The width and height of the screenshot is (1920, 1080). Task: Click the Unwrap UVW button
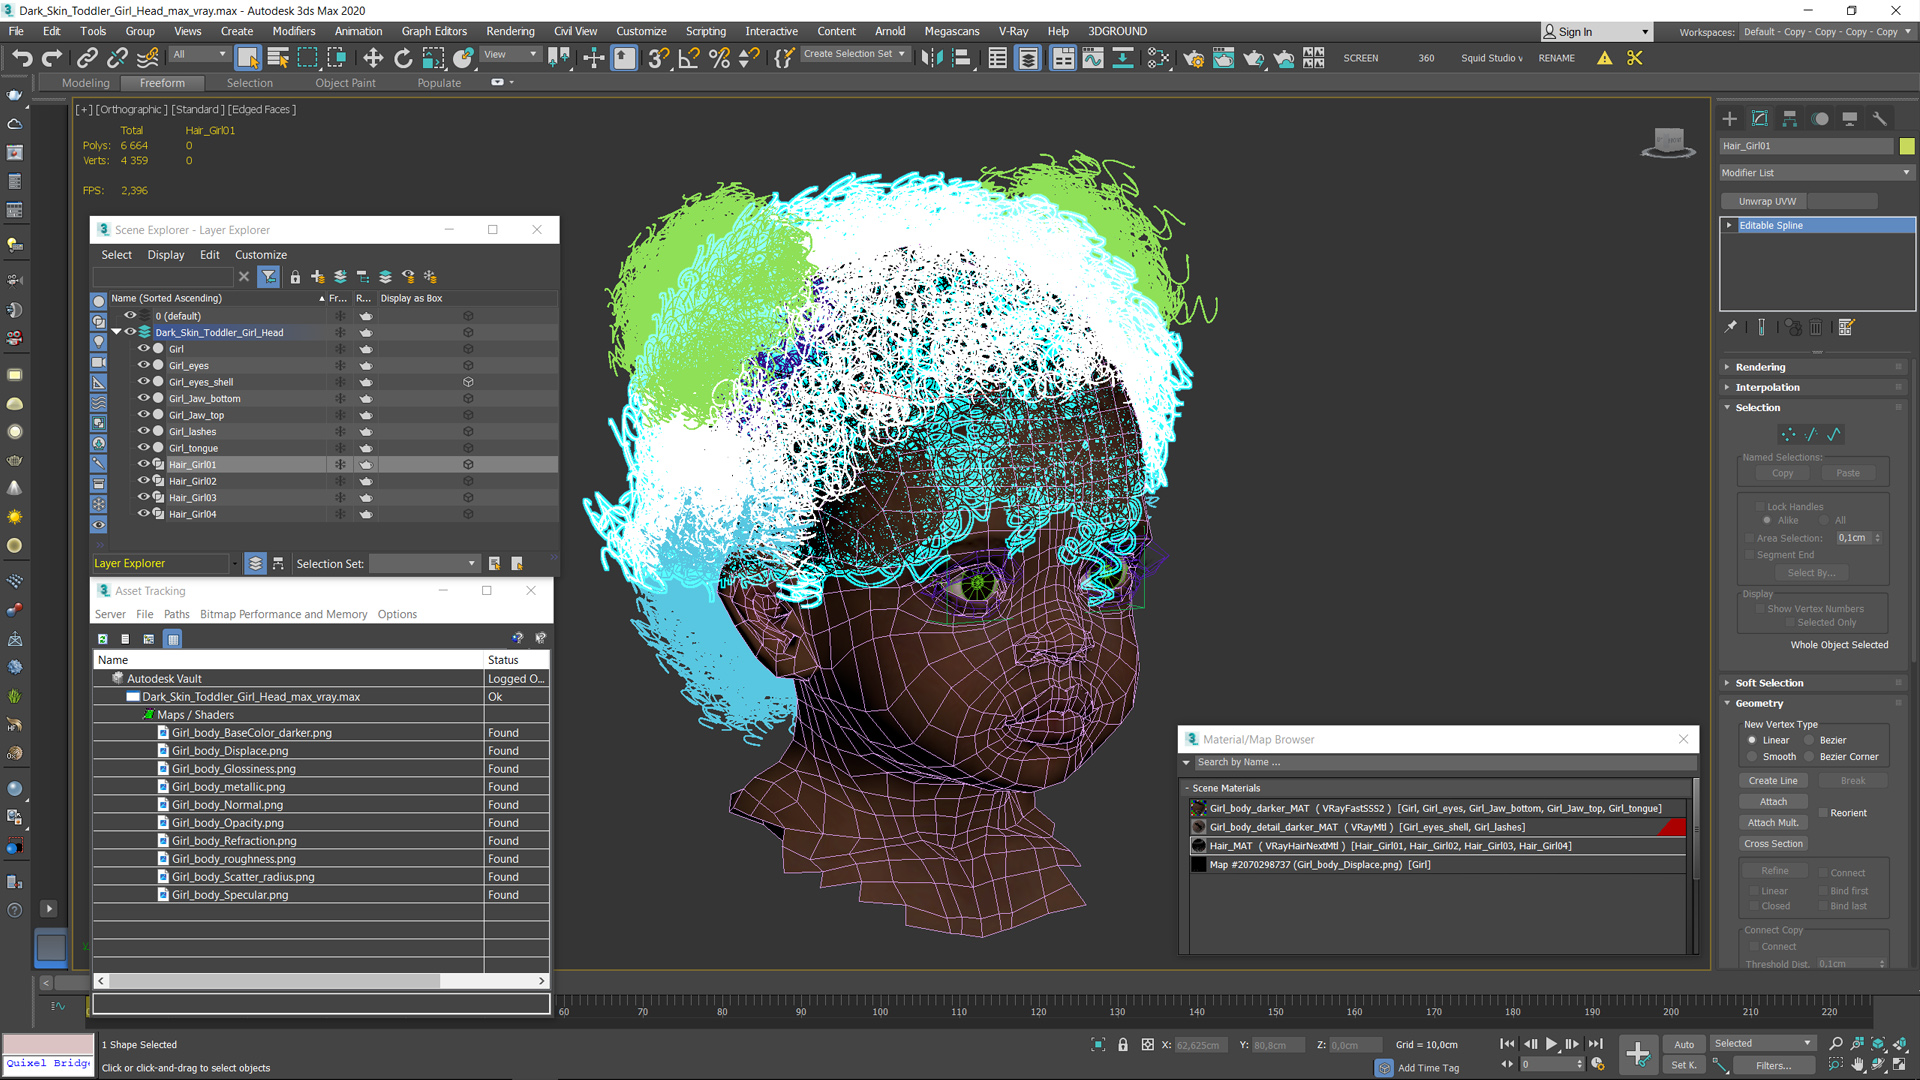click(1766, 201)
